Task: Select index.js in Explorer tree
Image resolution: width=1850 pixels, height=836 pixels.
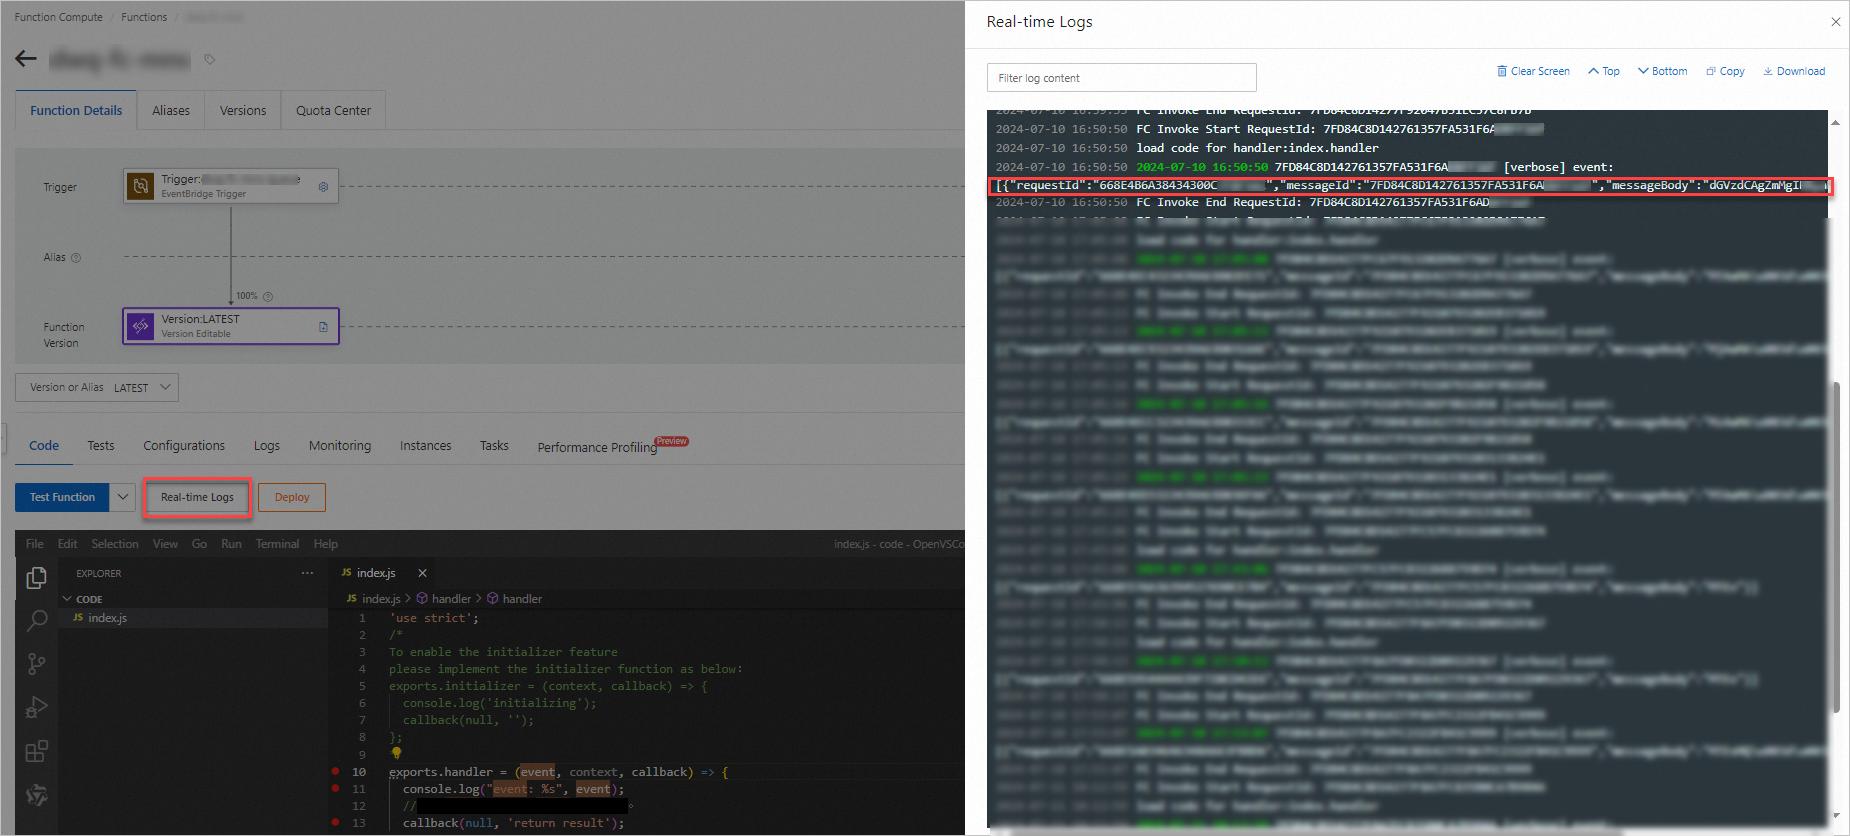Action: (x=193, y=618)
